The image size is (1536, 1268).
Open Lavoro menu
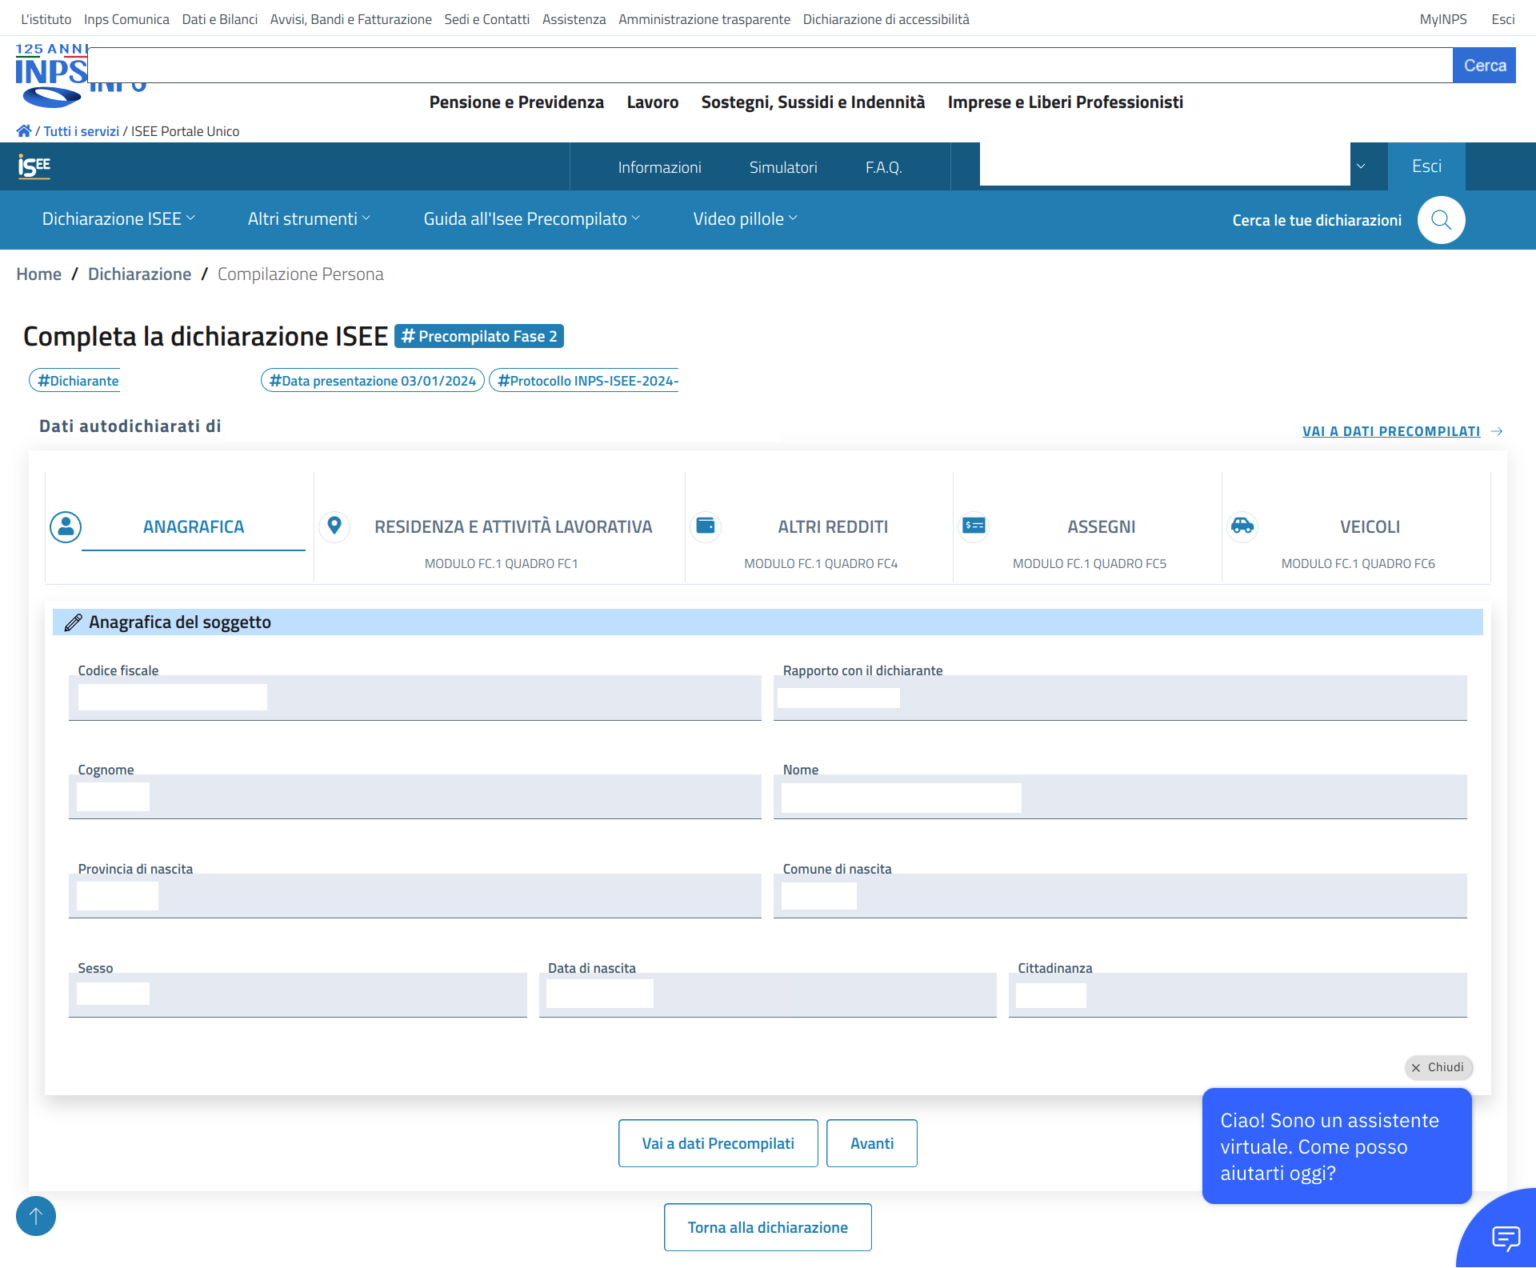point(652,102)
